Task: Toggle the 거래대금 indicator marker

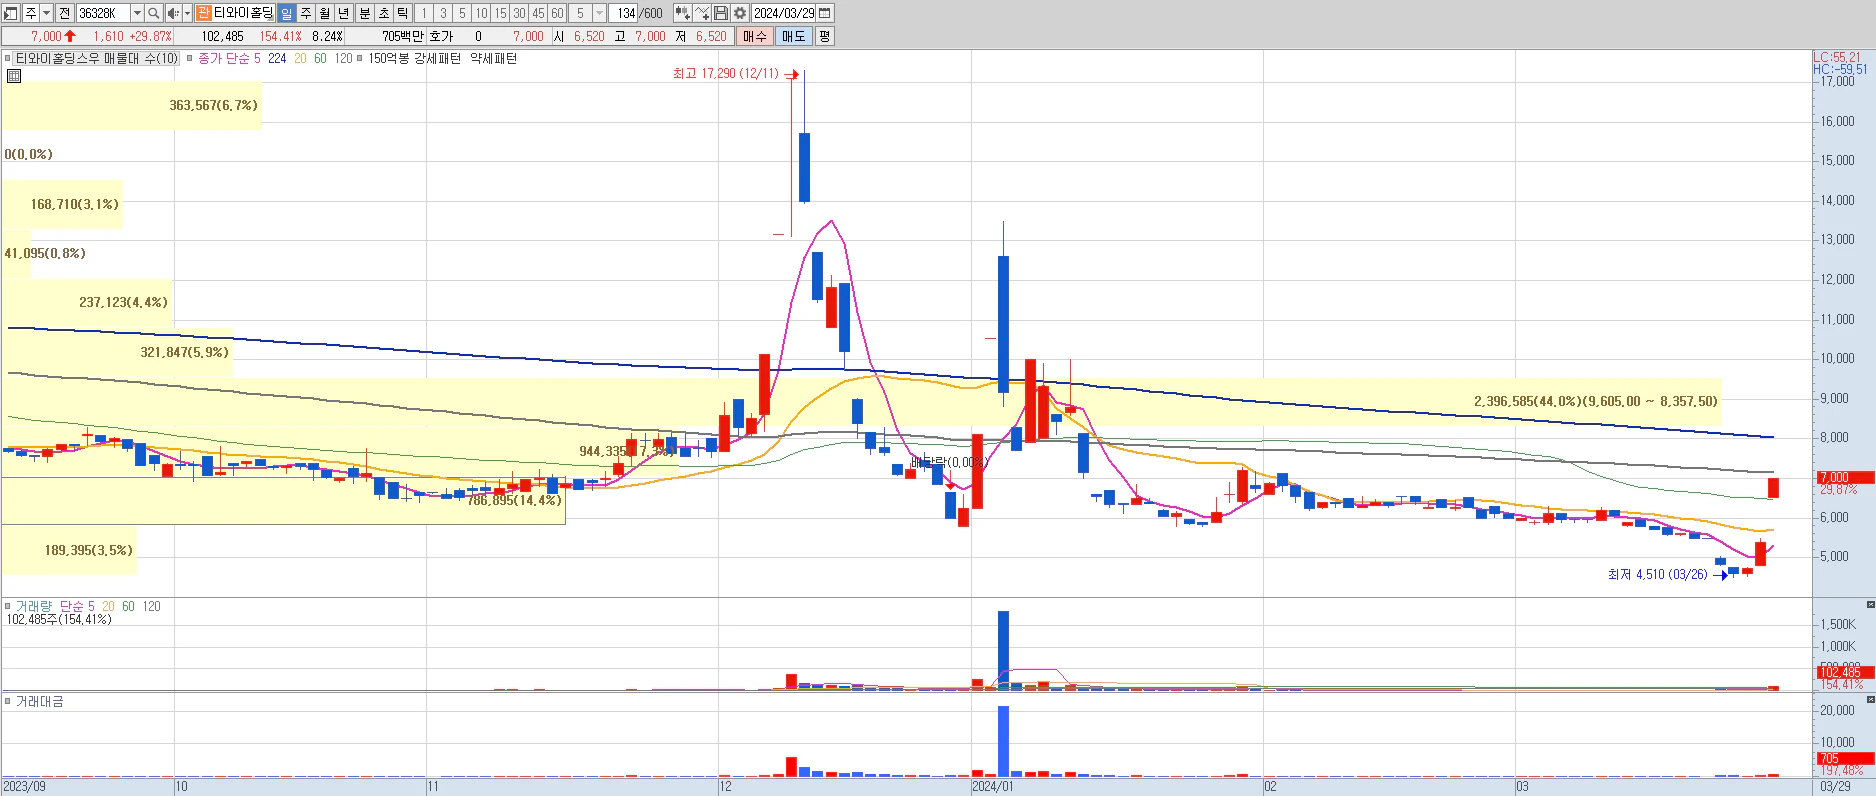Action: point(8,702)
